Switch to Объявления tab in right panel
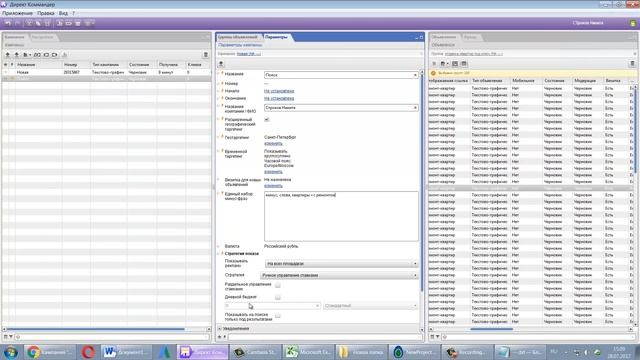The image size is (640, 360). (x=444, y=37)
